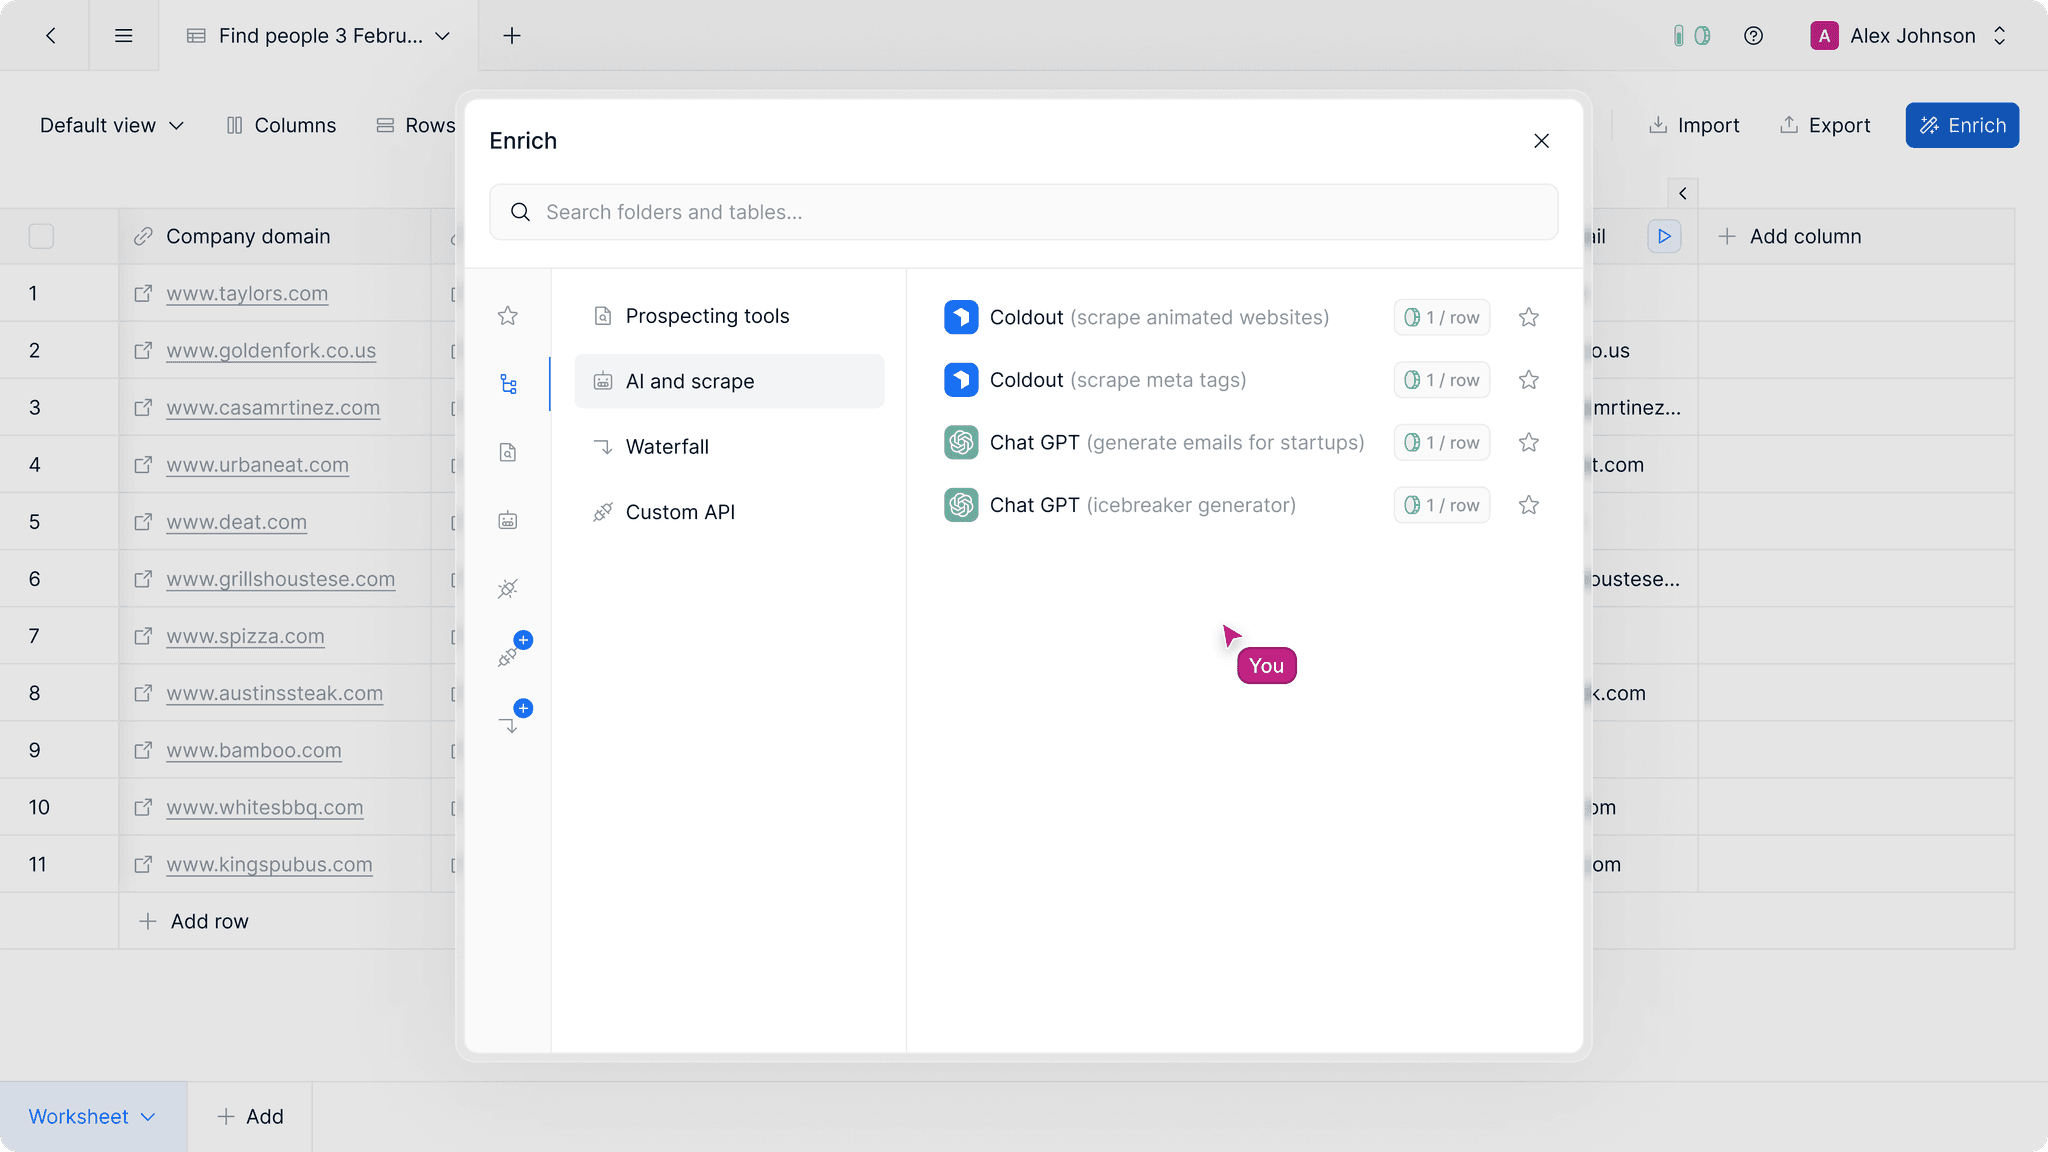The height and width of the screenshot is (1152, 2048).
Task: Focus the Search folders and tables field
Action: [1023, 212]
